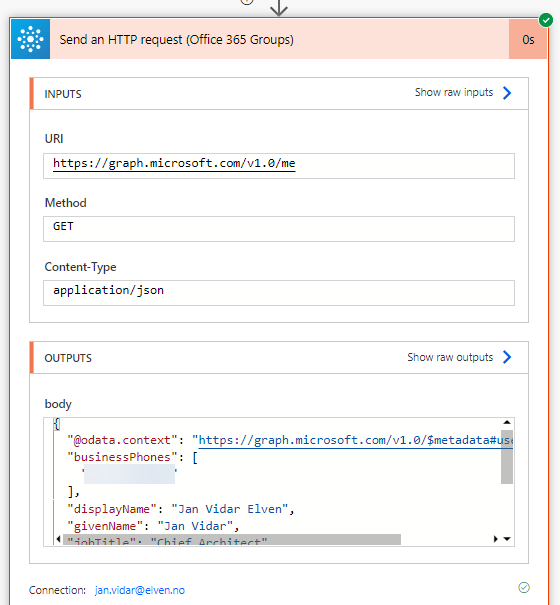Click the Method field showing GET
560x605 pixels.
point(279,229)
